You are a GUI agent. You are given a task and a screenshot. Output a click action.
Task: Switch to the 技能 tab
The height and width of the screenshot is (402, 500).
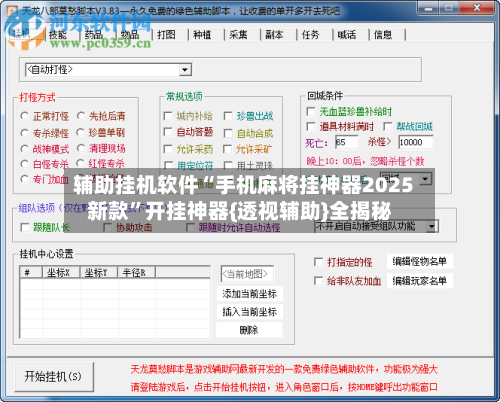[58, 34]
